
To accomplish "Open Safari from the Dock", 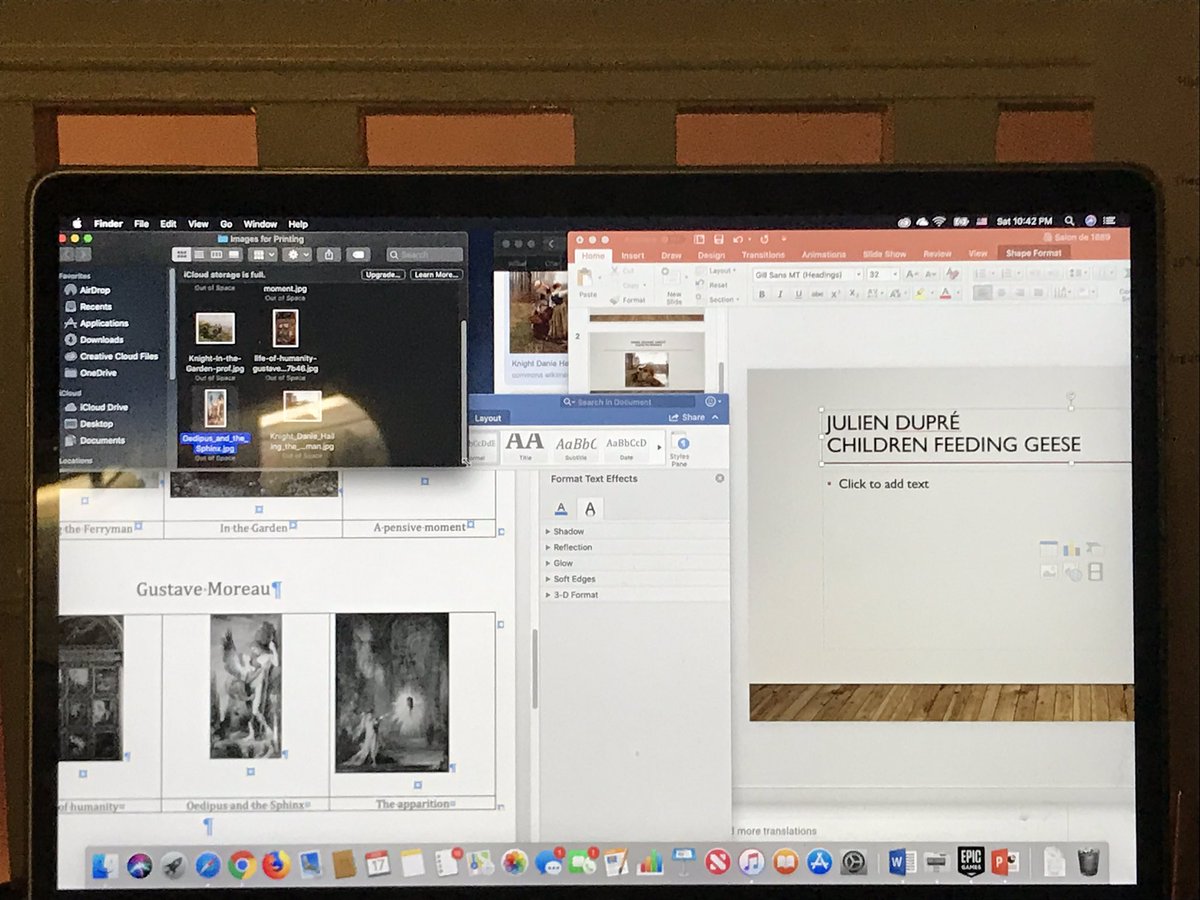I will pos(207,862).
